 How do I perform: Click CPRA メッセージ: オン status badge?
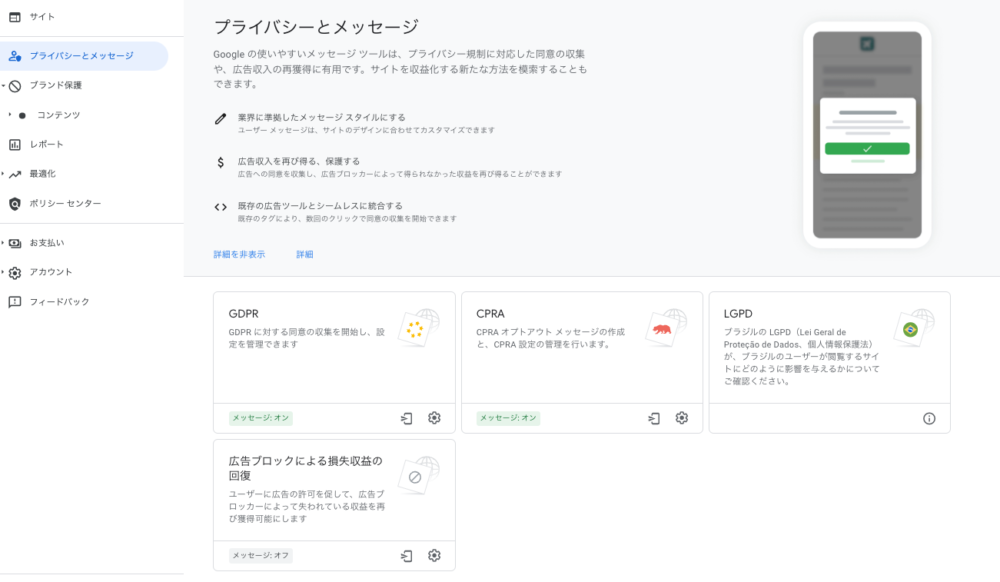point(508,418)
